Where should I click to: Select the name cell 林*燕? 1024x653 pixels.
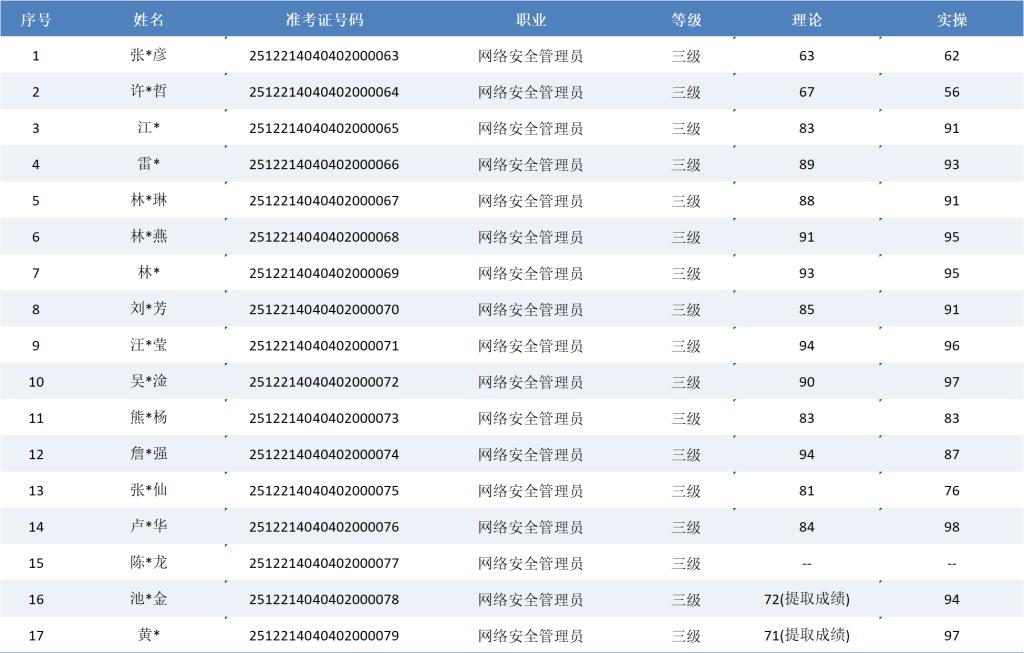click(x=149, y=237)
